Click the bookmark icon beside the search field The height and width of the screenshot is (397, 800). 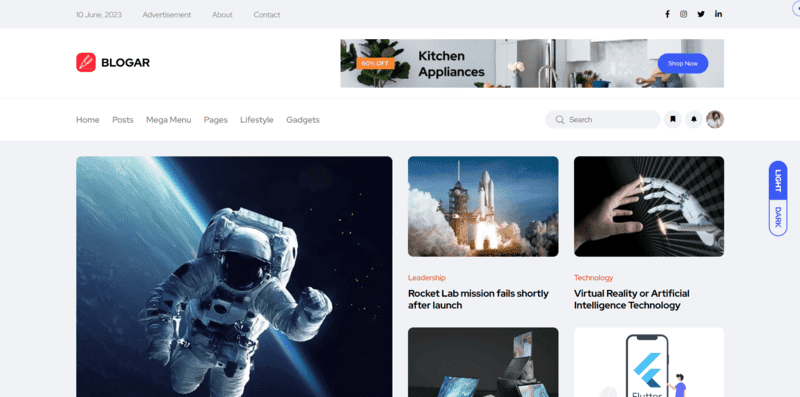coord(673,119)
